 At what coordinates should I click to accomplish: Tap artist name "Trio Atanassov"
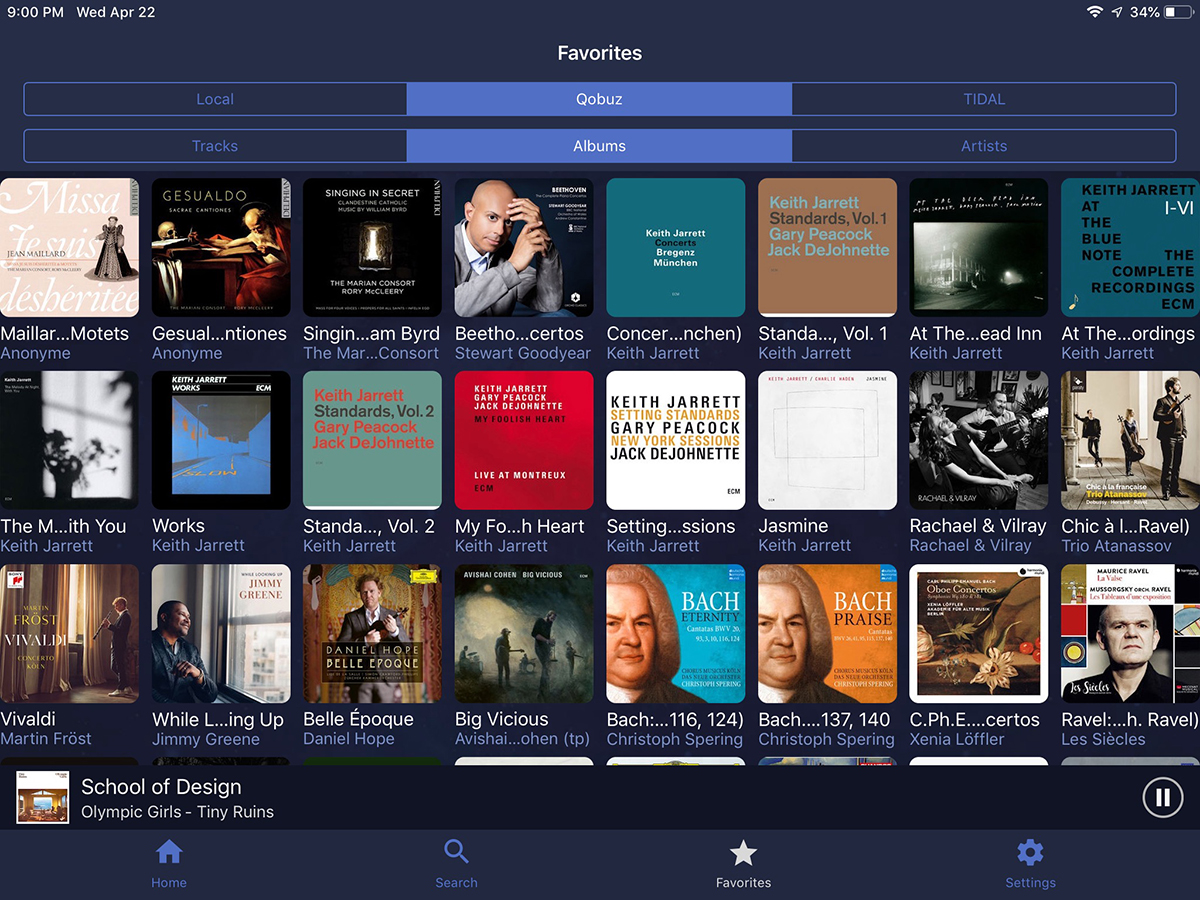(x=1116, y=546)
